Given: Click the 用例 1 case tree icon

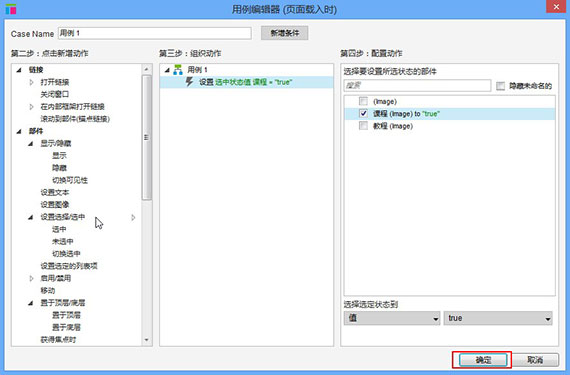Looking at the screenshot, I should point(178,69).
